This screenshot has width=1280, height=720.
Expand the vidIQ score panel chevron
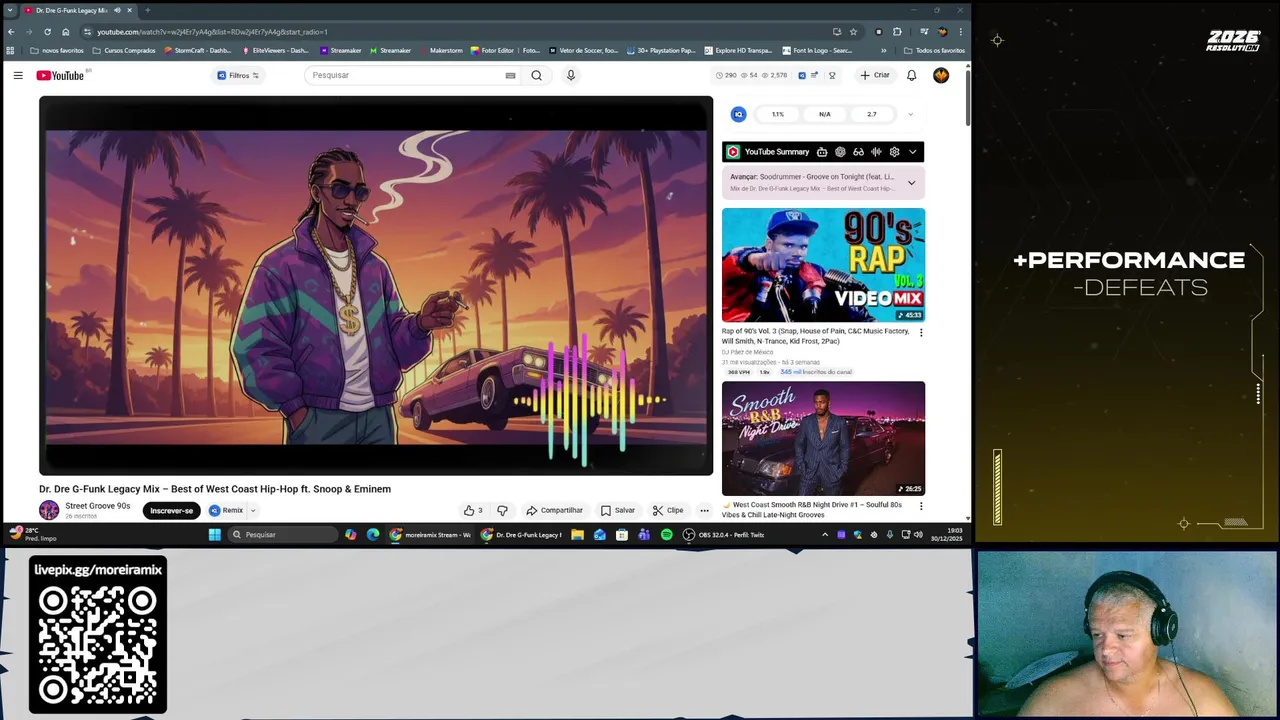point(910,114)
